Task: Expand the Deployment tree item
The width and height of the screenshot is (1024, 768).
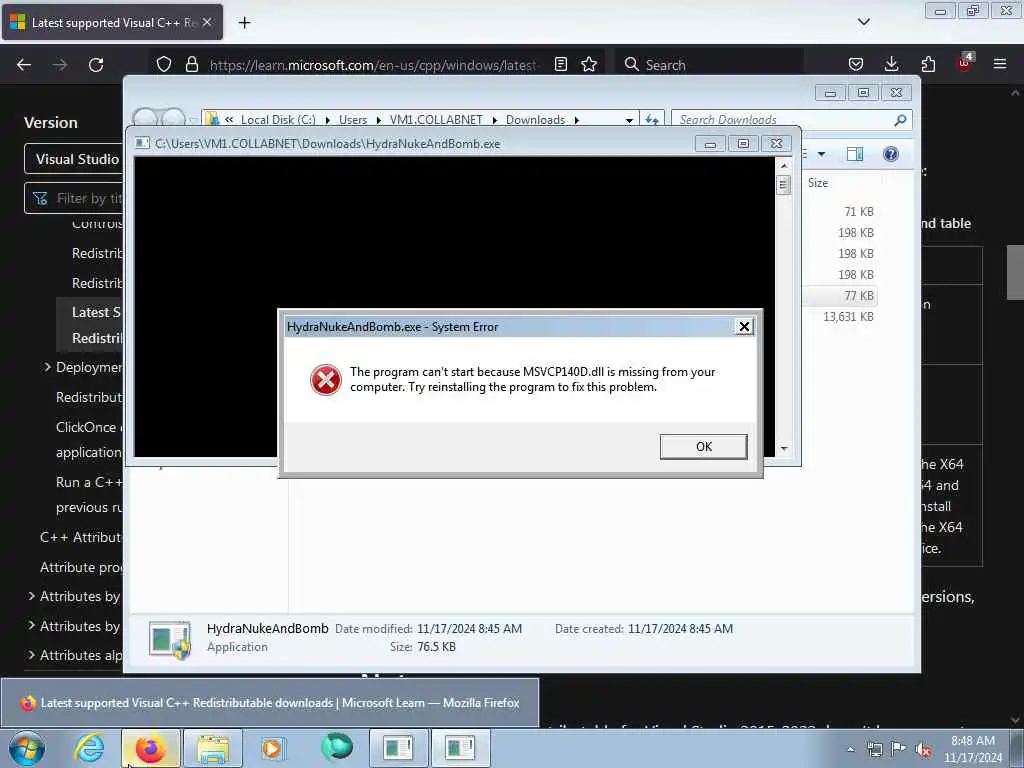Action: coord(47,367)
